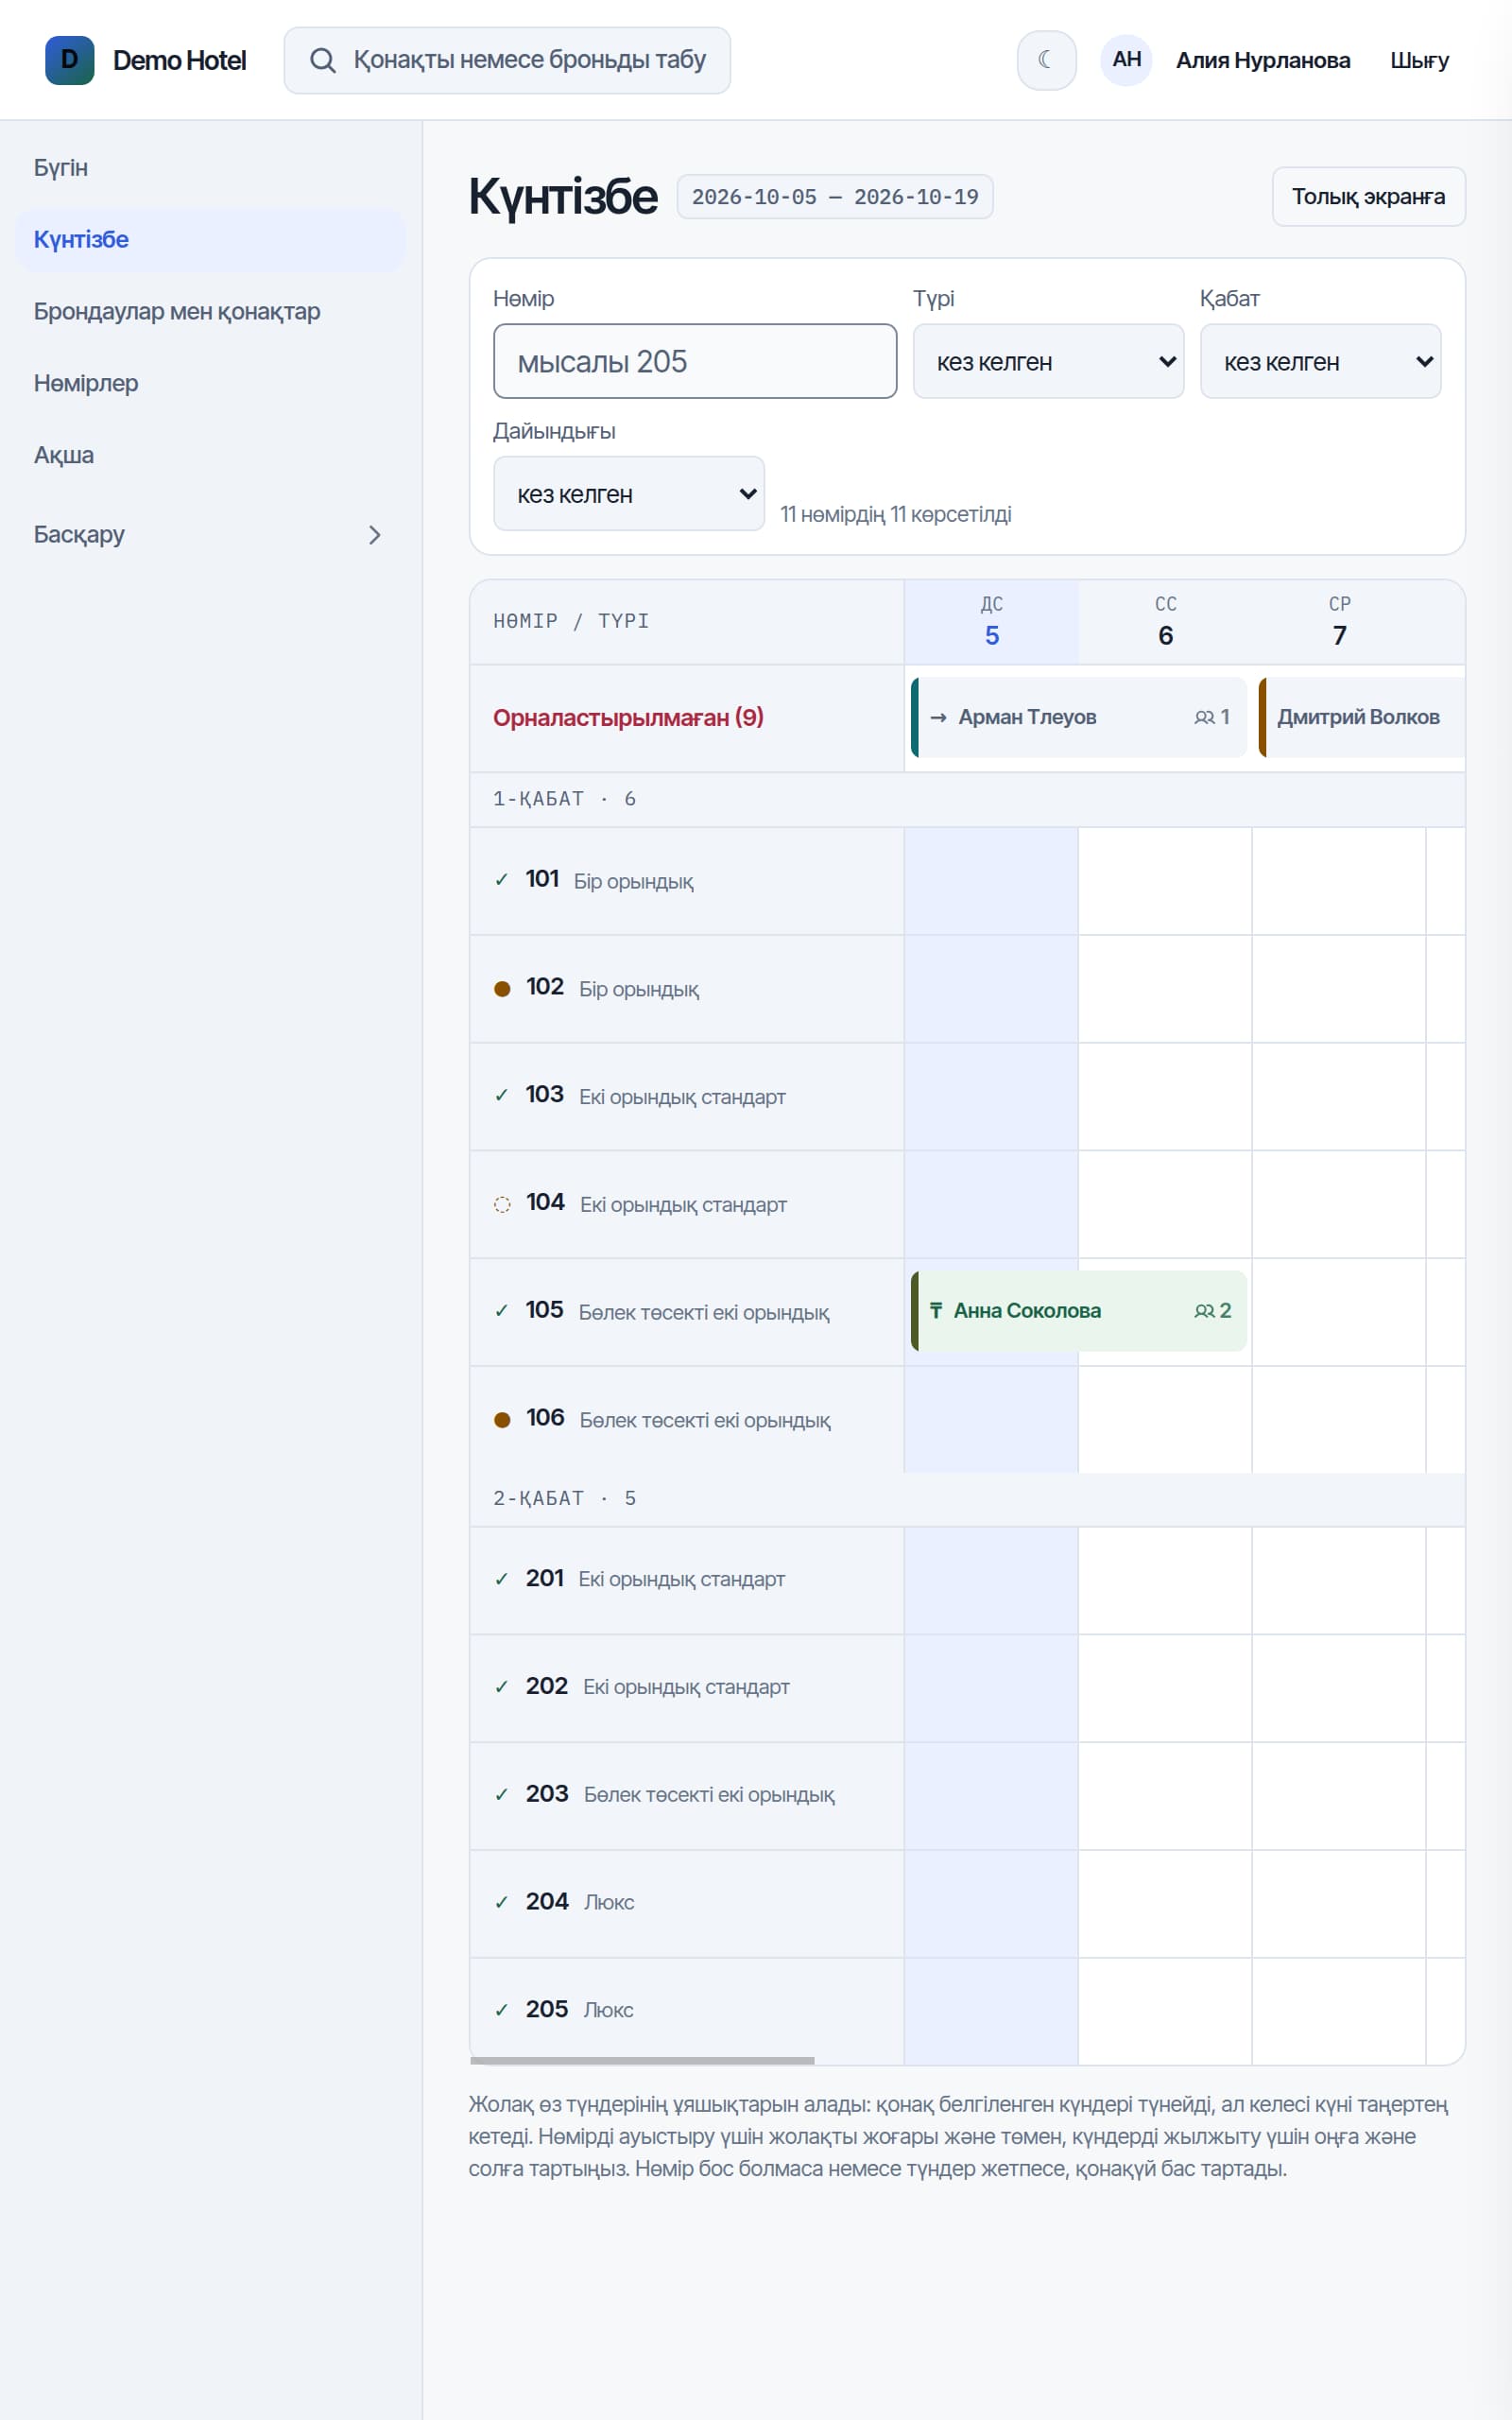The image size is (1512, 2420).
Task: Select the Дмитрий Волков booking bar
Action: click(1361, 717)
